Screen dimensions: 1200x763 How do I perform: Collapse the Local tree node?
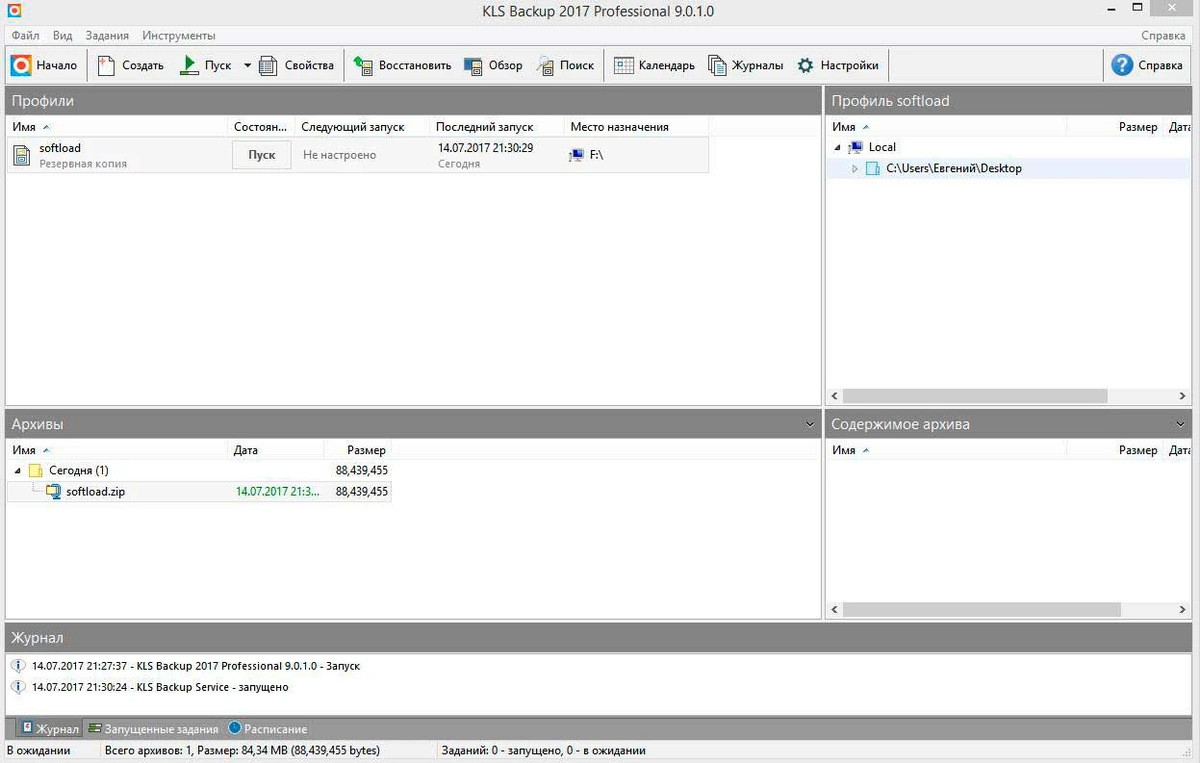[836, 147]
